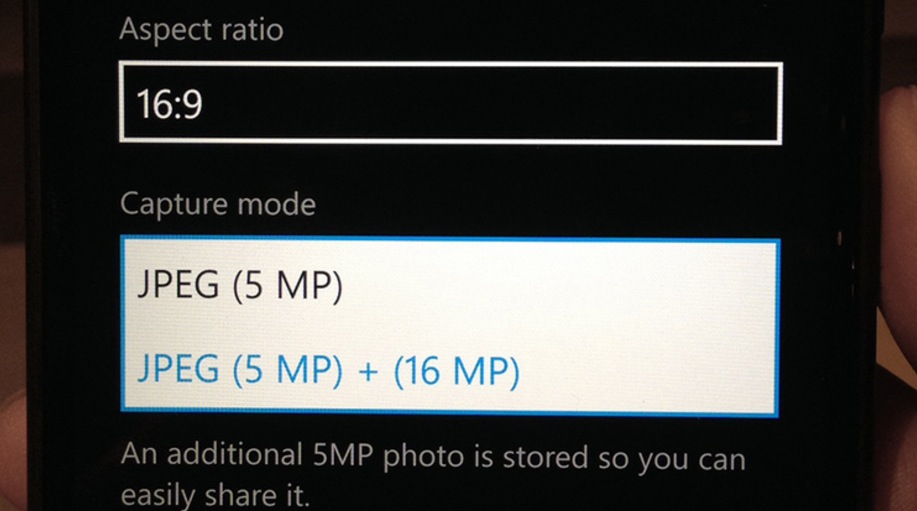
Task: Click the blue border of capture mode list
Action: tap(450, 239)
